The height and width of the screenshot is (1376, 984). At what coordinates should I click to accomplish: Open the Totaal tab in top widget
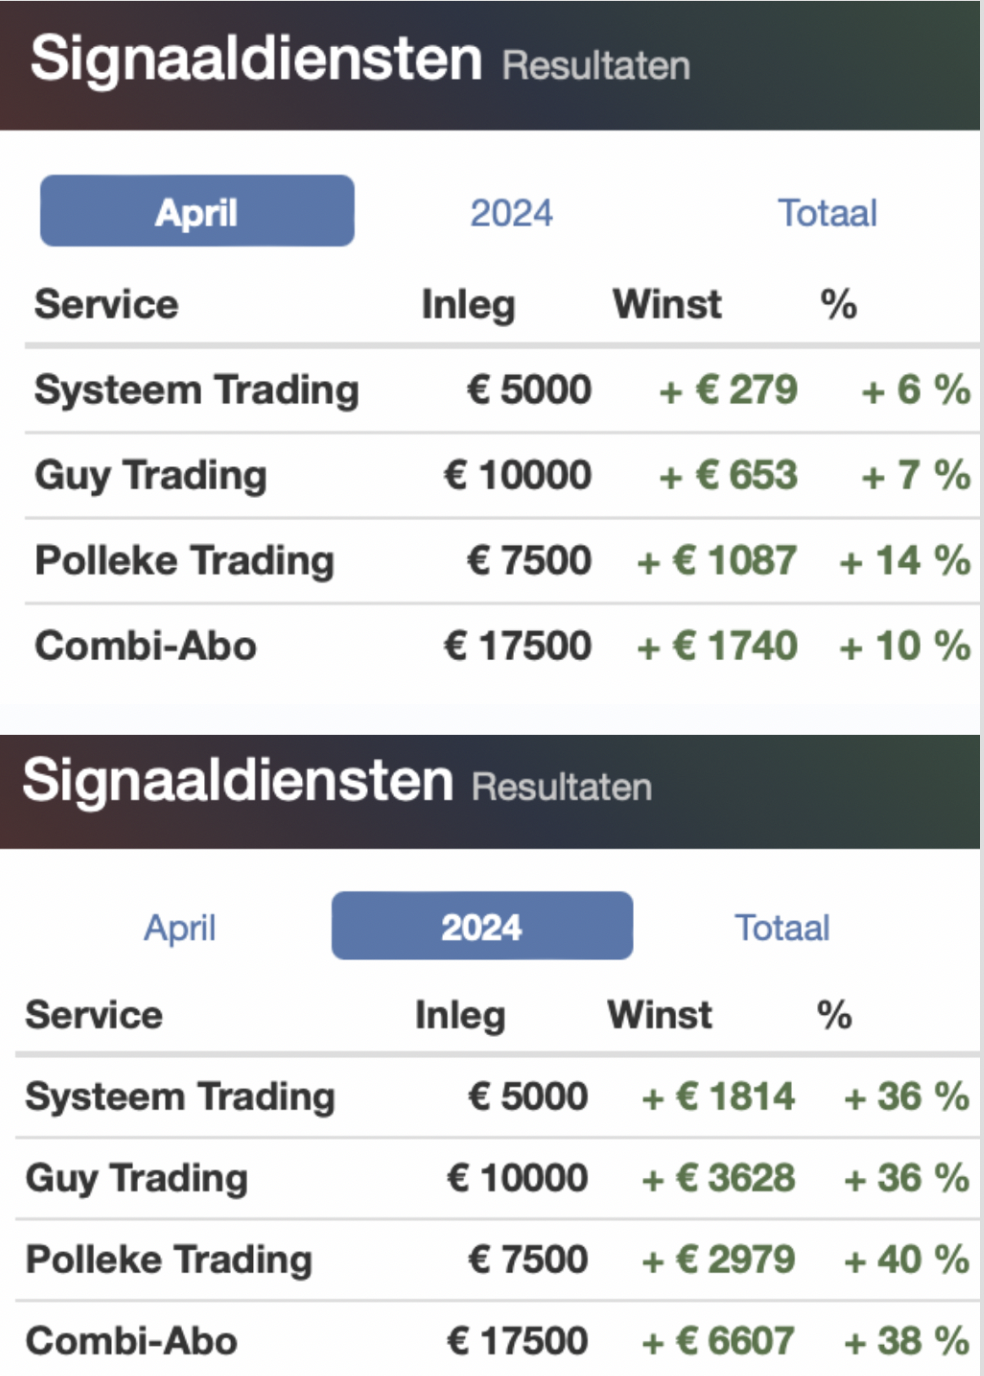(x=827, y=213)
